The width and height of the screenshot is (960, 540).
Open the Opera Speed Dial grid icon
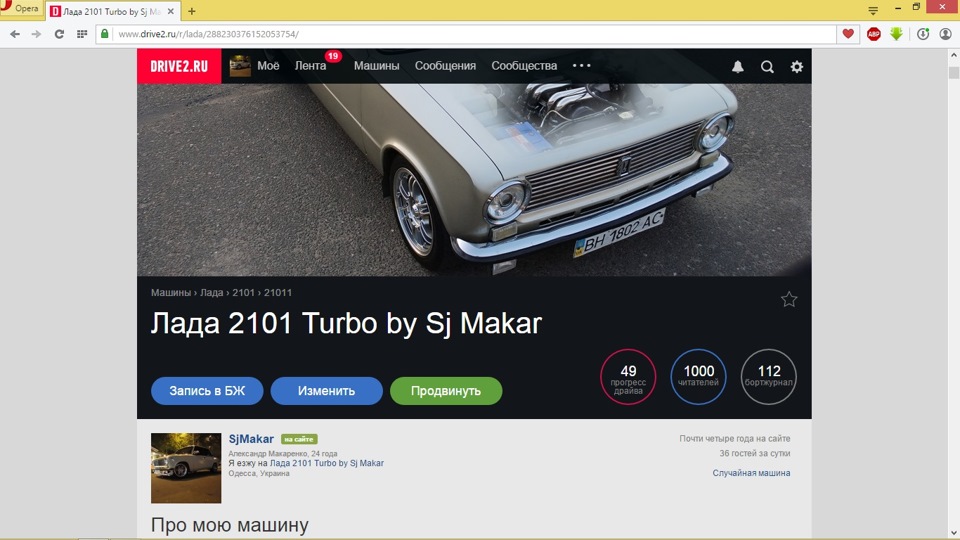click(82, 34)
